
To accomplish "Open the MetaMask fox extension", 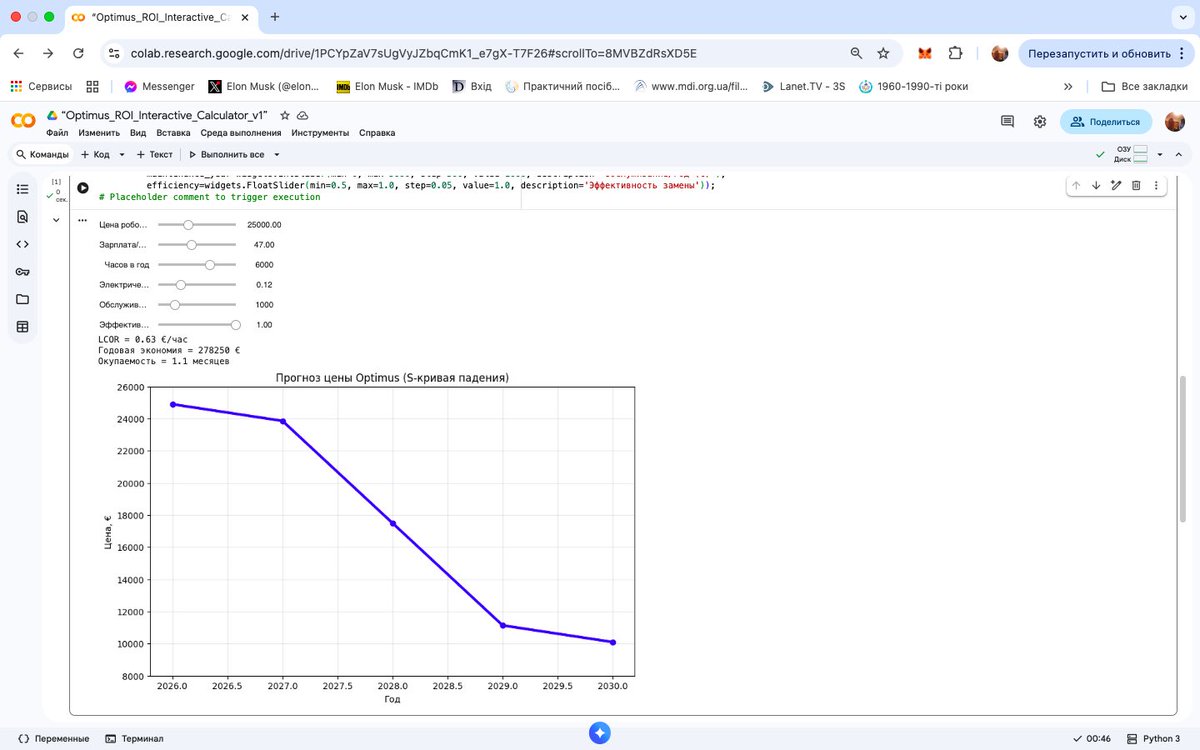I will [x=926, y=53].
